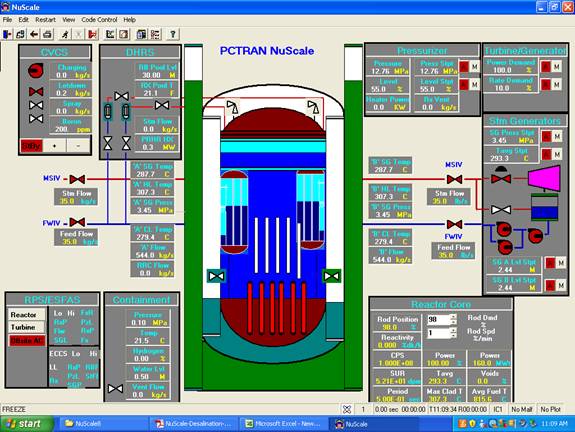This screenshot has height=432, width=575.
Task: Click the red letdown valve in CVCS
Action: (36, 91)
